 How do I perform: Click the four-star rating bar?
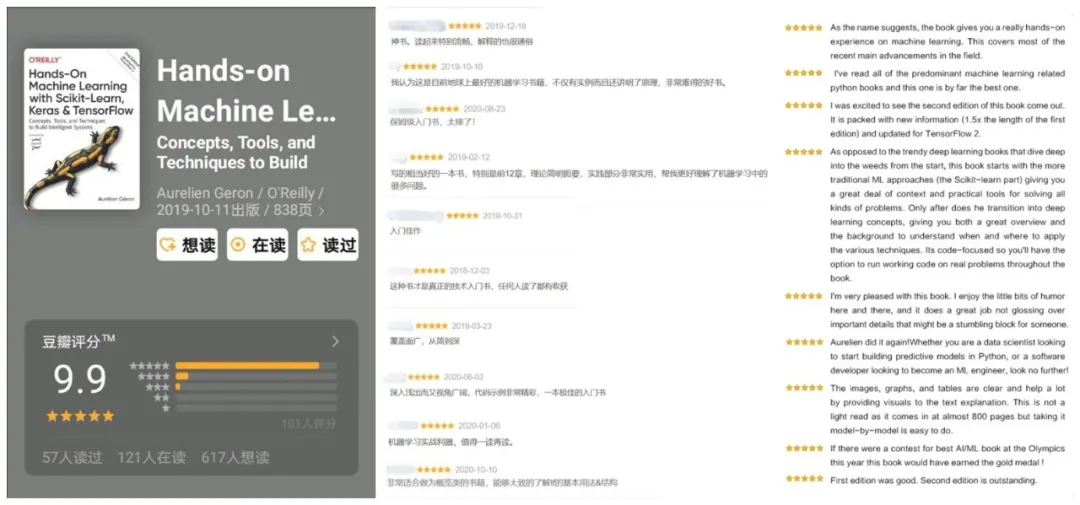(256, 376)
